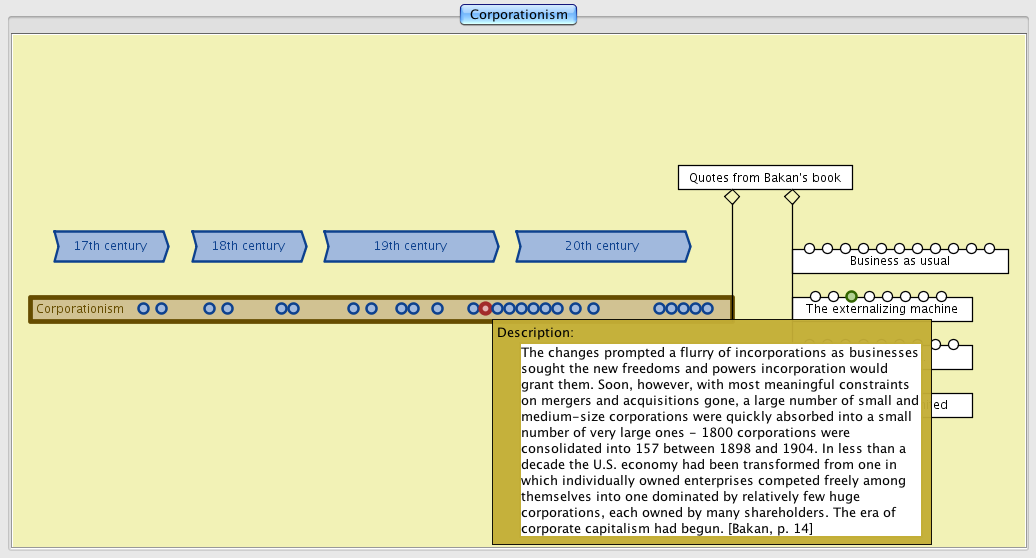
Task: Click first circle on Business as usual row
Action: [x=809, y=248]
